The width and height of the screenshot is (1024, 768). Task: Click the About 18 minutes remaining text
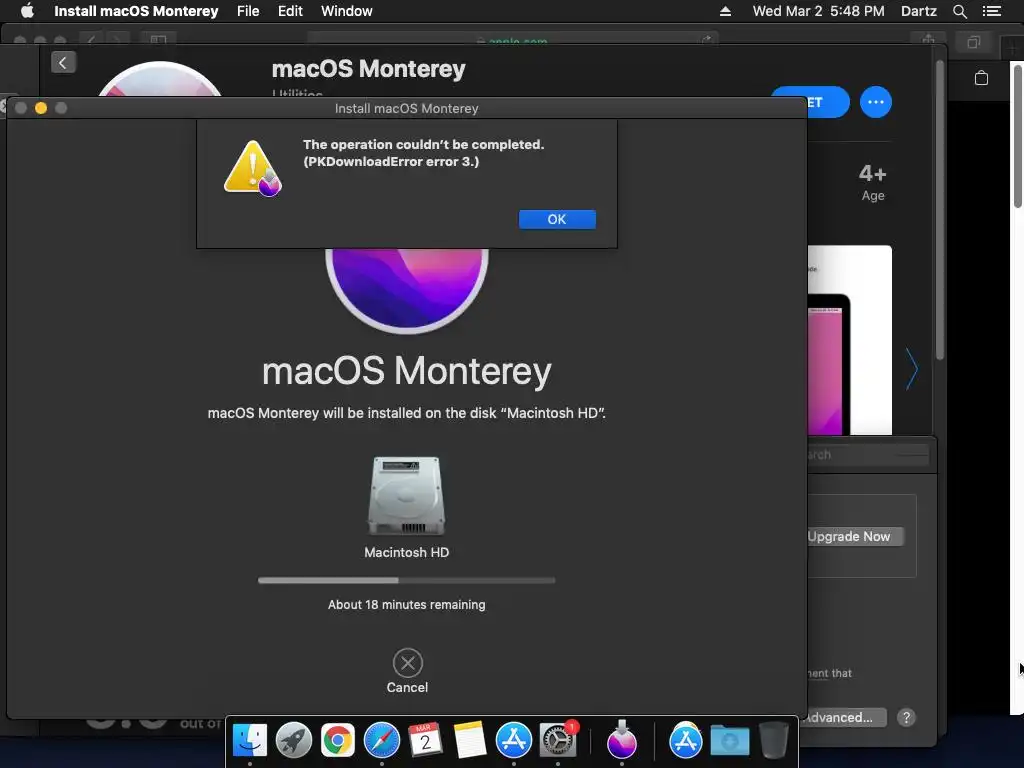coord(406,605)
